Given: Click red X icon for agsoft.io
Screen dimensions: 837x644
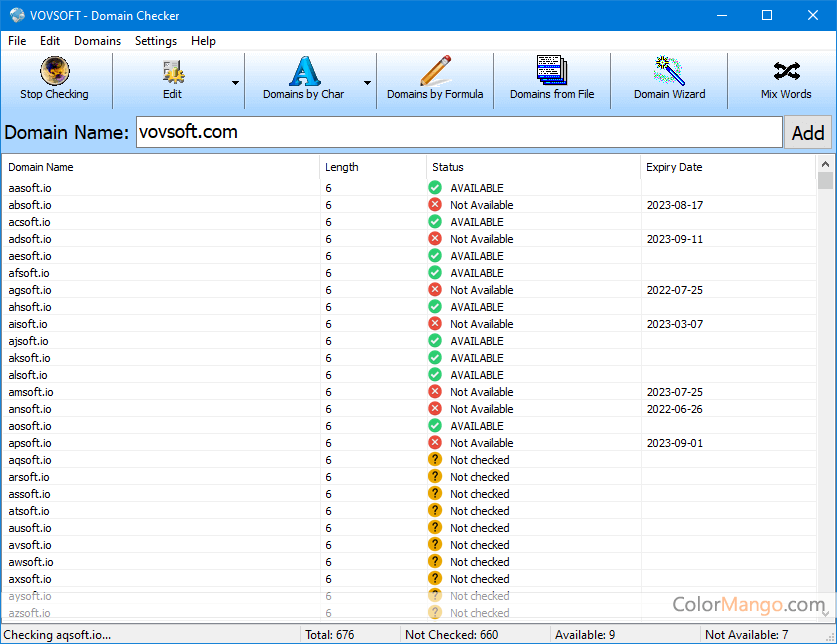Looking at the screenshot, I should (435, 289).
